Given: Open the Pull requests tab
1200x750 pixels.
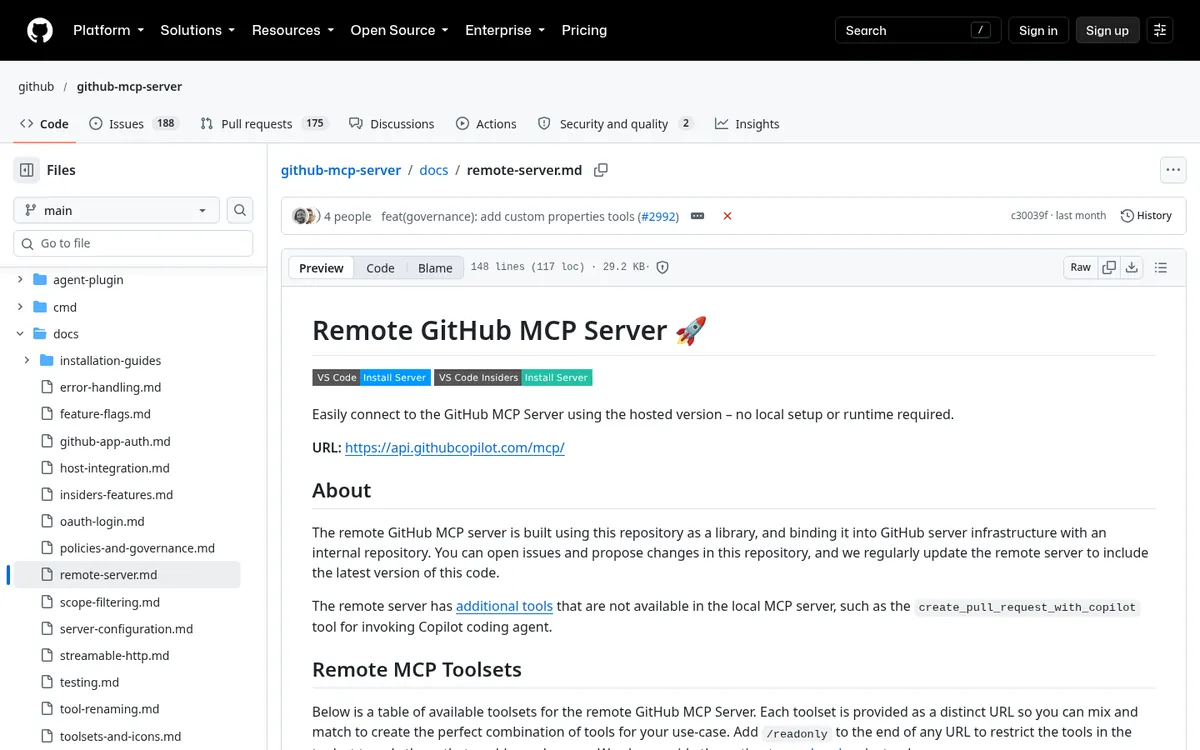Looking at the screenshot, I should coord(264,124).
